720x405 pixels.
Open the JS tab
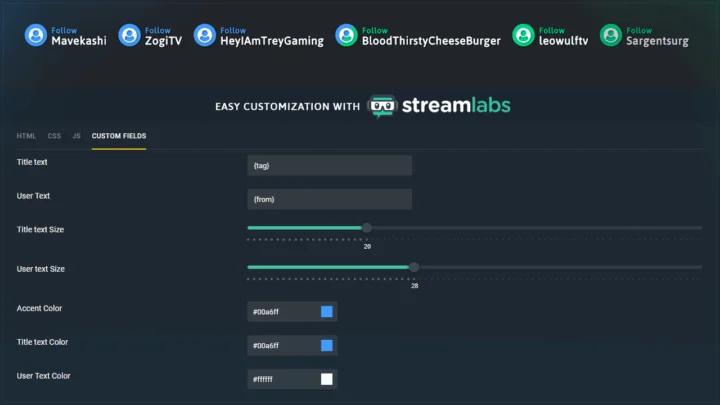tap(76, 135)
